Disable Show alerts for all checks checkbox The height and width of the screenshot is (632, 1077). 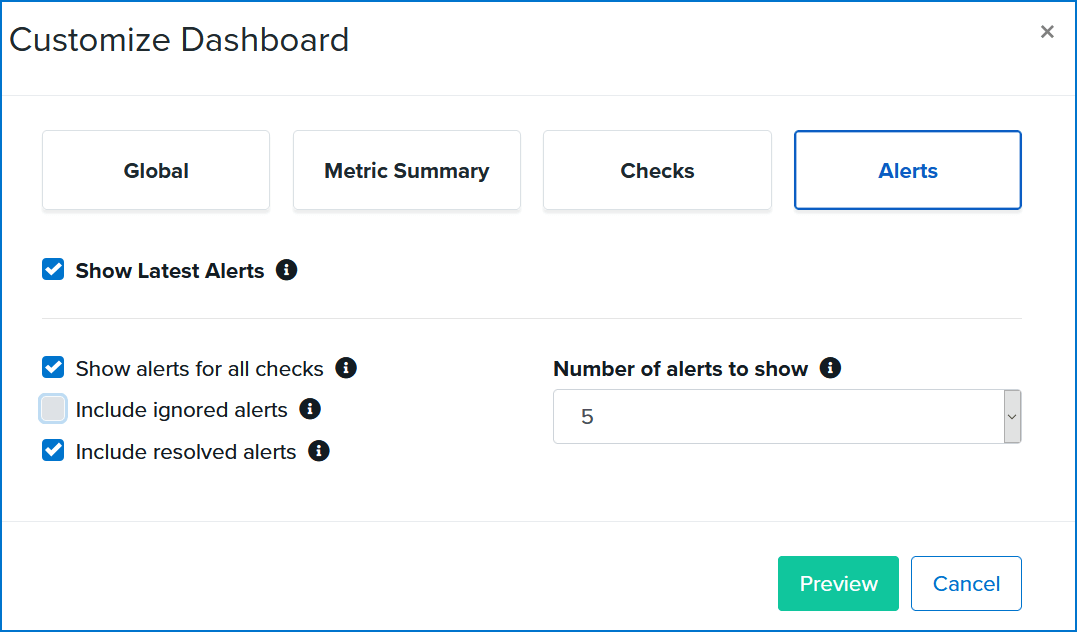click(53, 368)
